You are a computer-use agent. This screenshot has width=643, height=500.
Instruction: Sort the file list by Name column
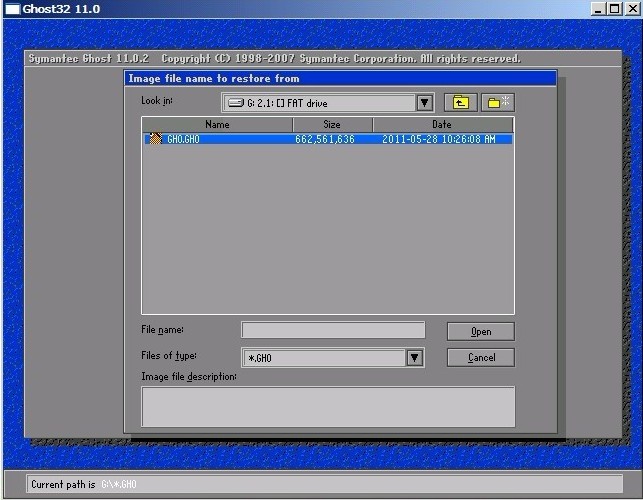click(217, 124)
